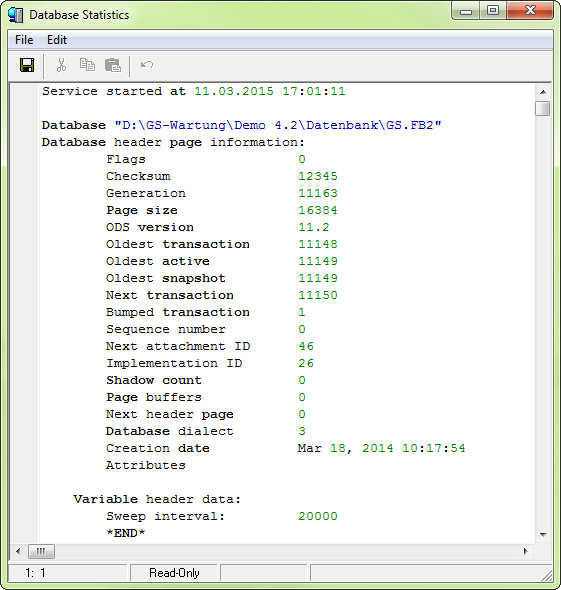The height and width of the screenshot is (590, 561).
Task: Click 'Database header page information:' line
Action: (173, 142)
